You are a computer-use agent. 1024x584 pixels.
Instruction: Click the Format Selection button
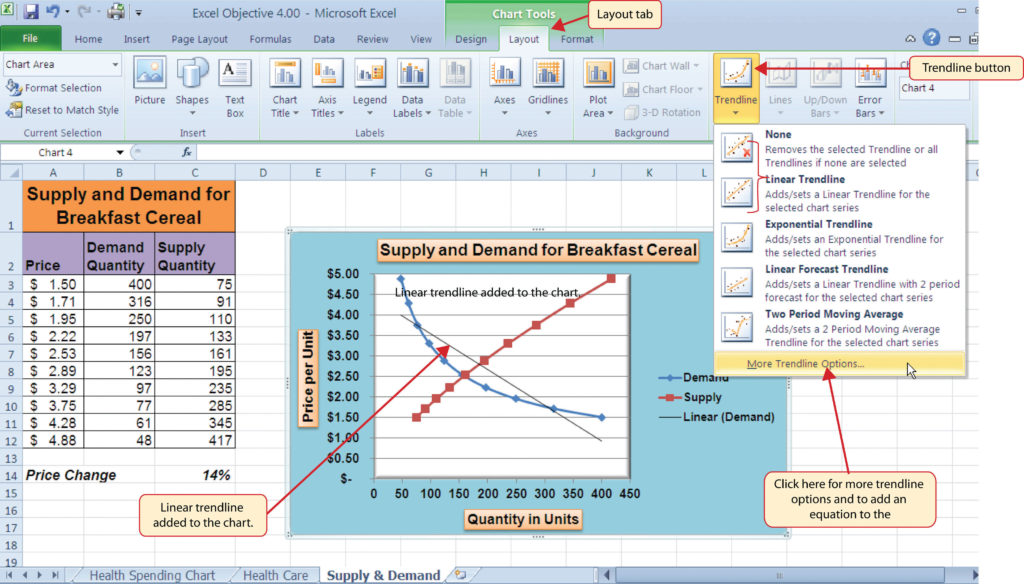(x=63, y=87)
